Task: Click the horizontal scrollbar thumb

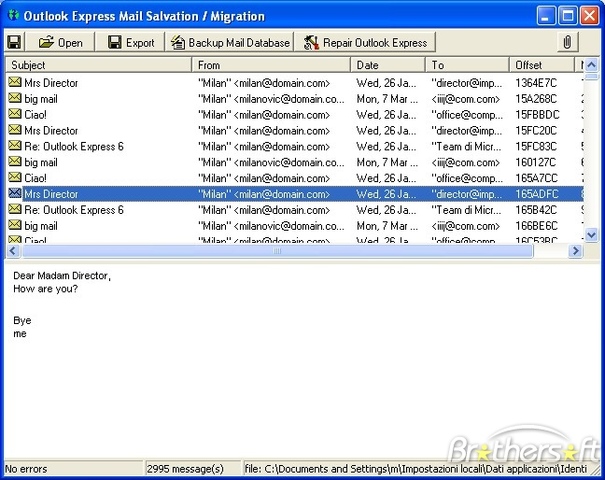Action: 277,251
